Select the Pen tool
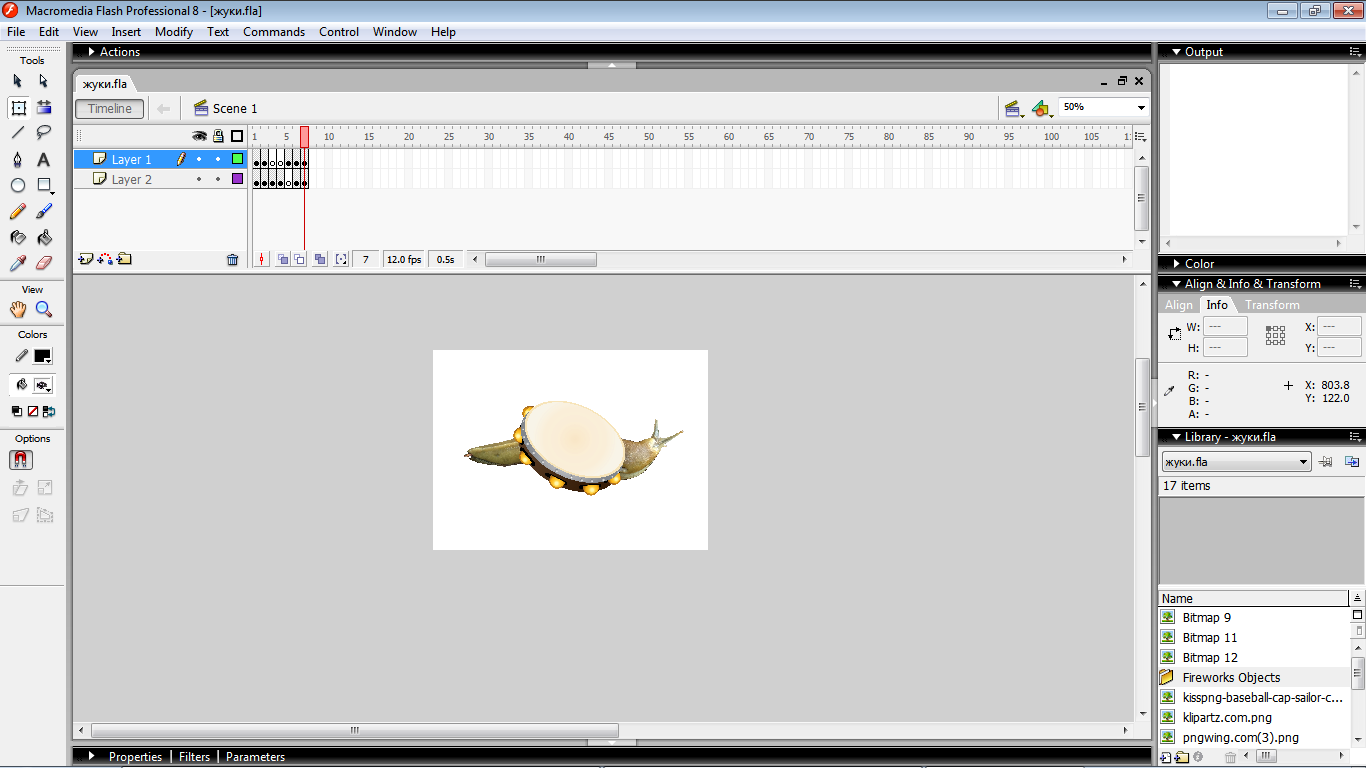 (18, 159)
